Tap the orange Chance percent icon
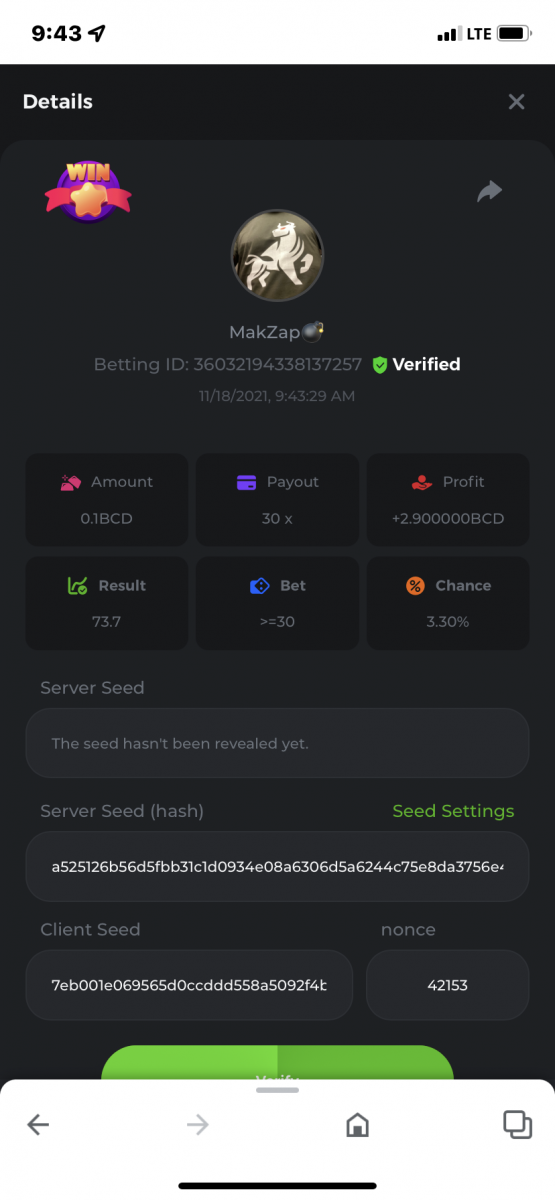The width and height of the screenshot is (555, 1200). tap(415, 586)
